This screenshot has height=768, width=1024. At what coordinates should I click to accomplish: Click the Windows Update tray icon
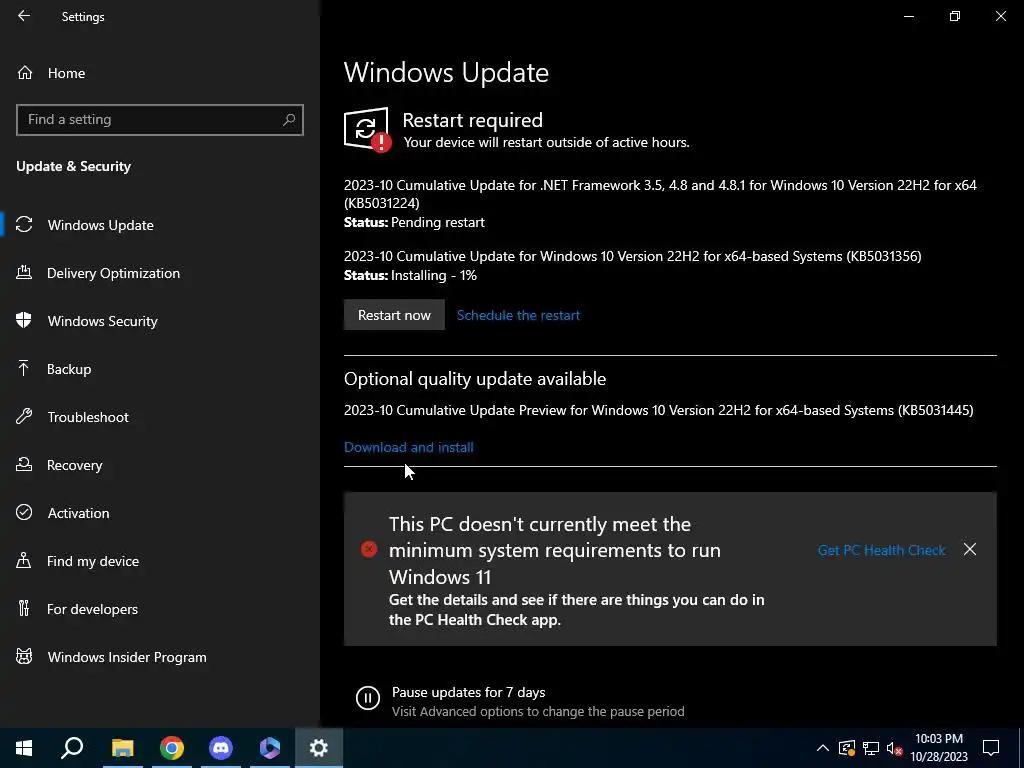tap(847, 748)
